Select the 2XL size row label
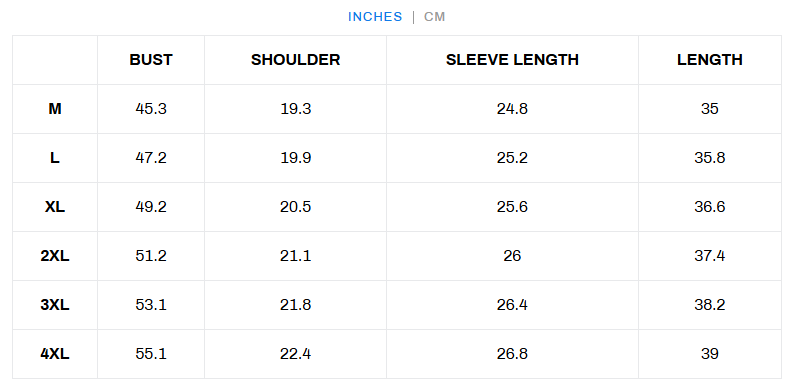This screenshot has height=391, width=793. (x=55, y=256)
